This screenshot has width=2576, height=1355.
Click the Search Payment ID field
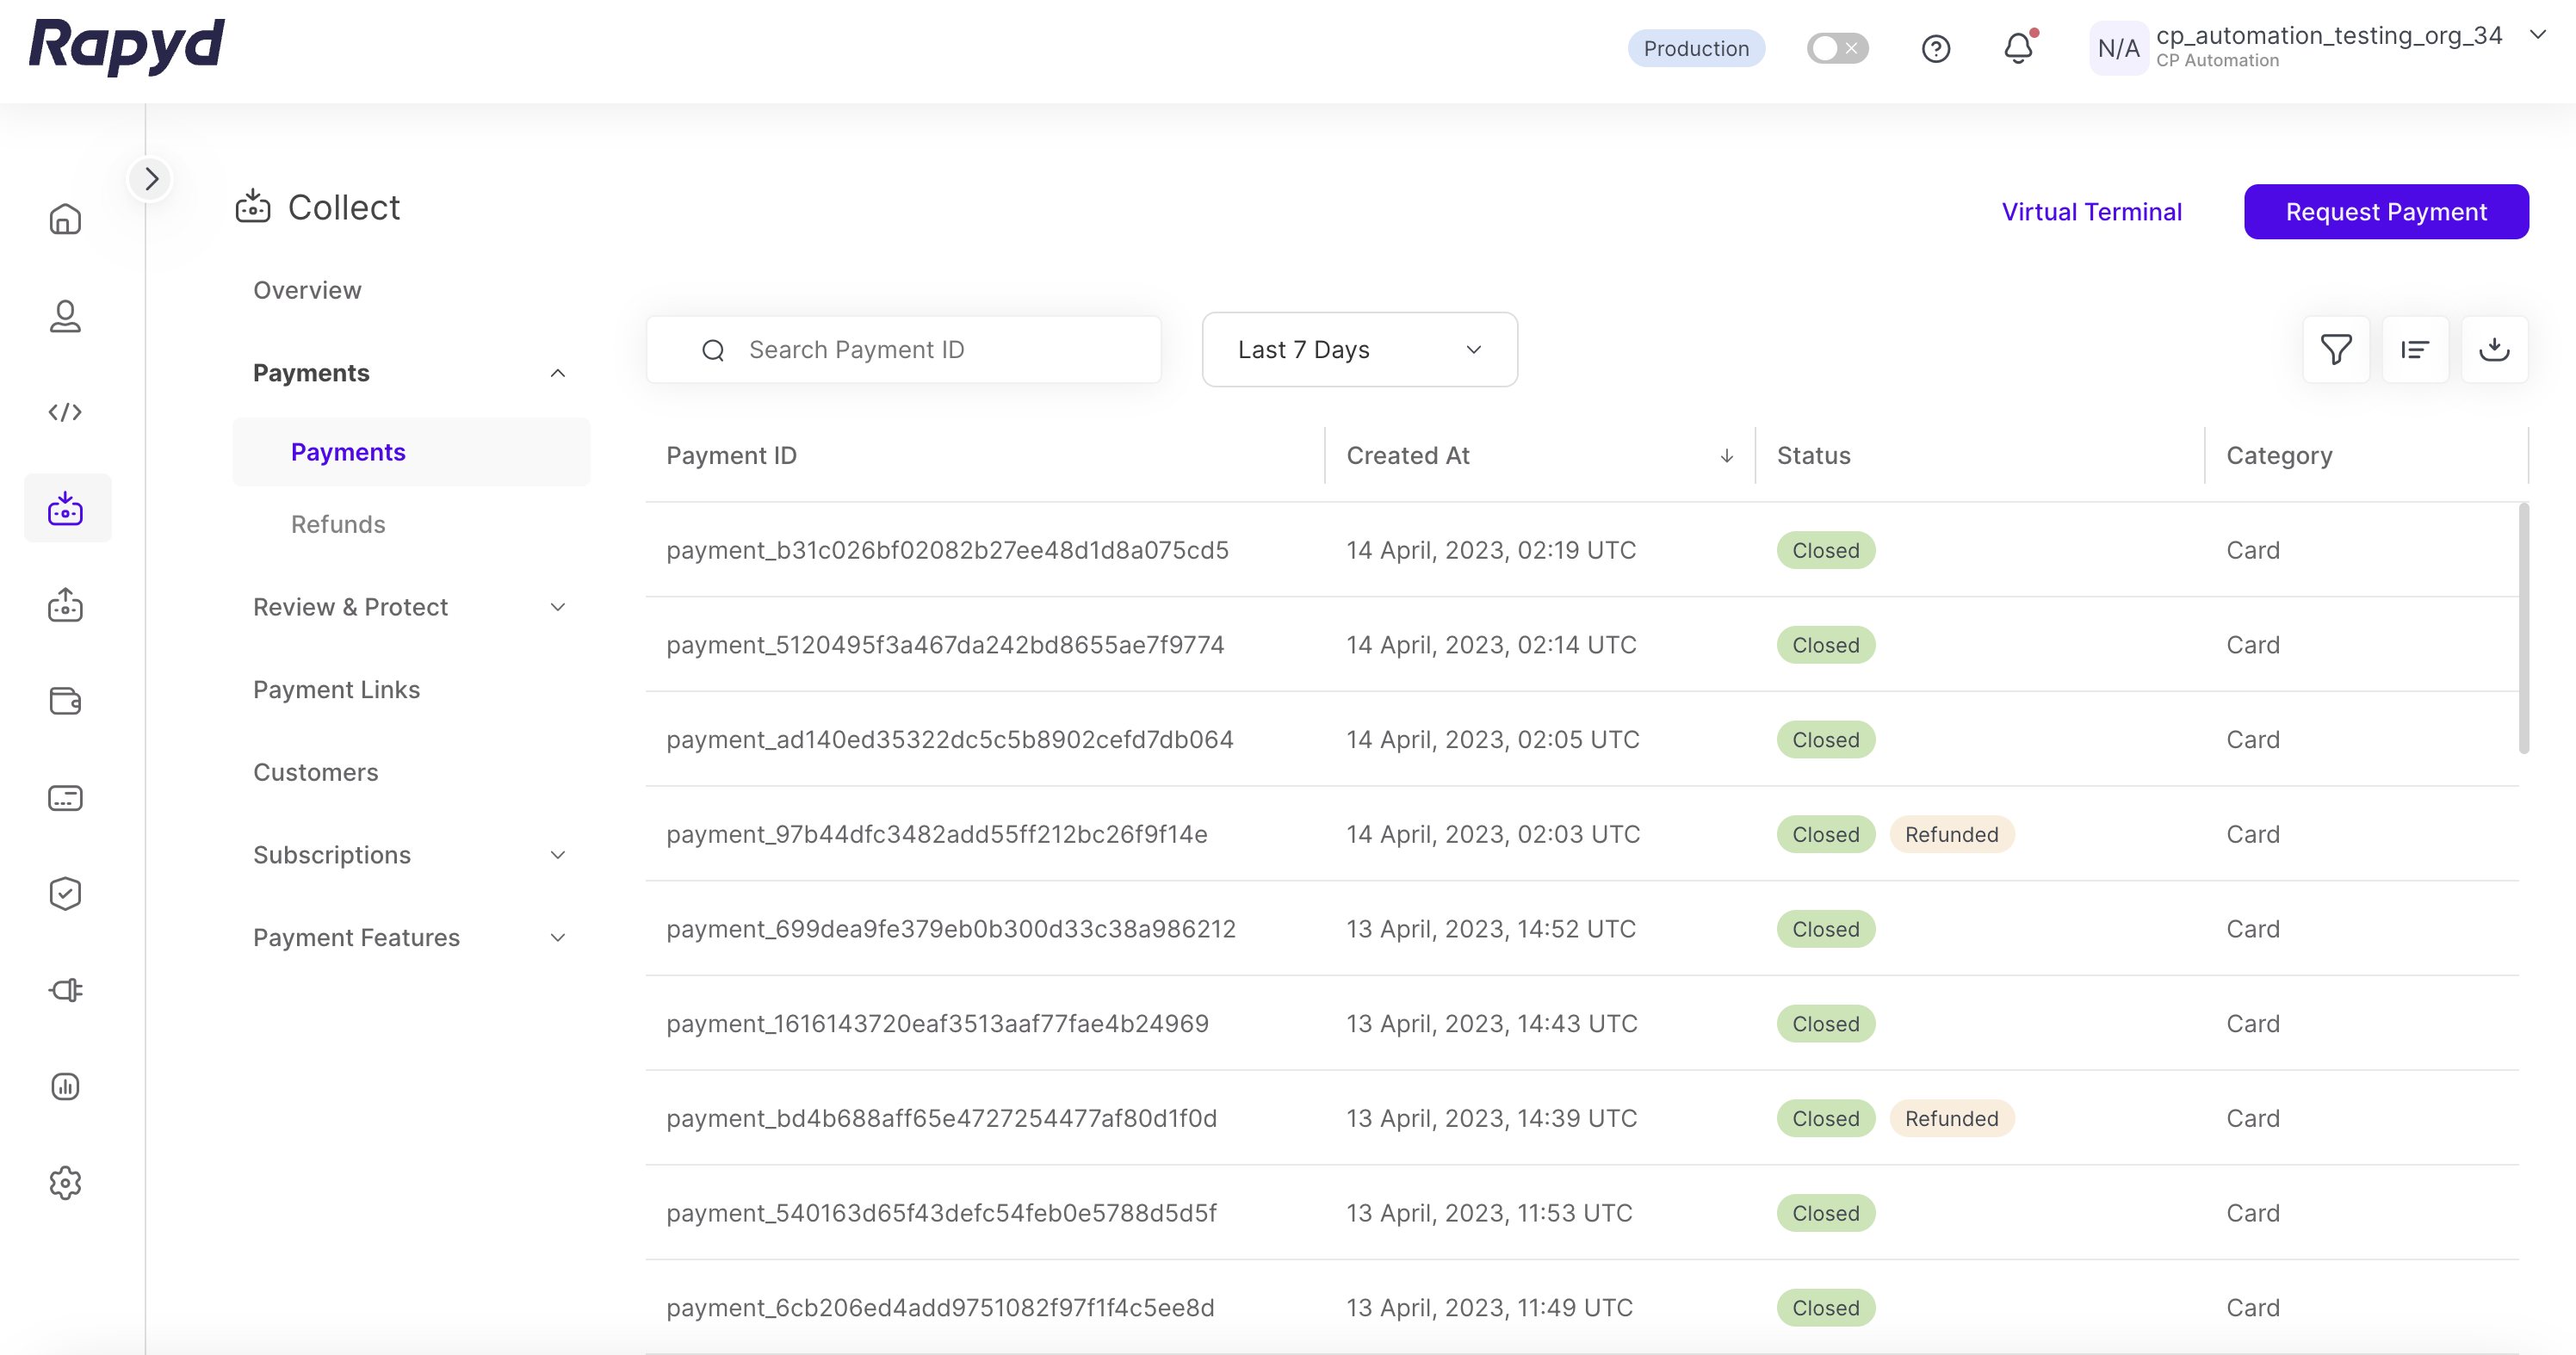point(902,349)
